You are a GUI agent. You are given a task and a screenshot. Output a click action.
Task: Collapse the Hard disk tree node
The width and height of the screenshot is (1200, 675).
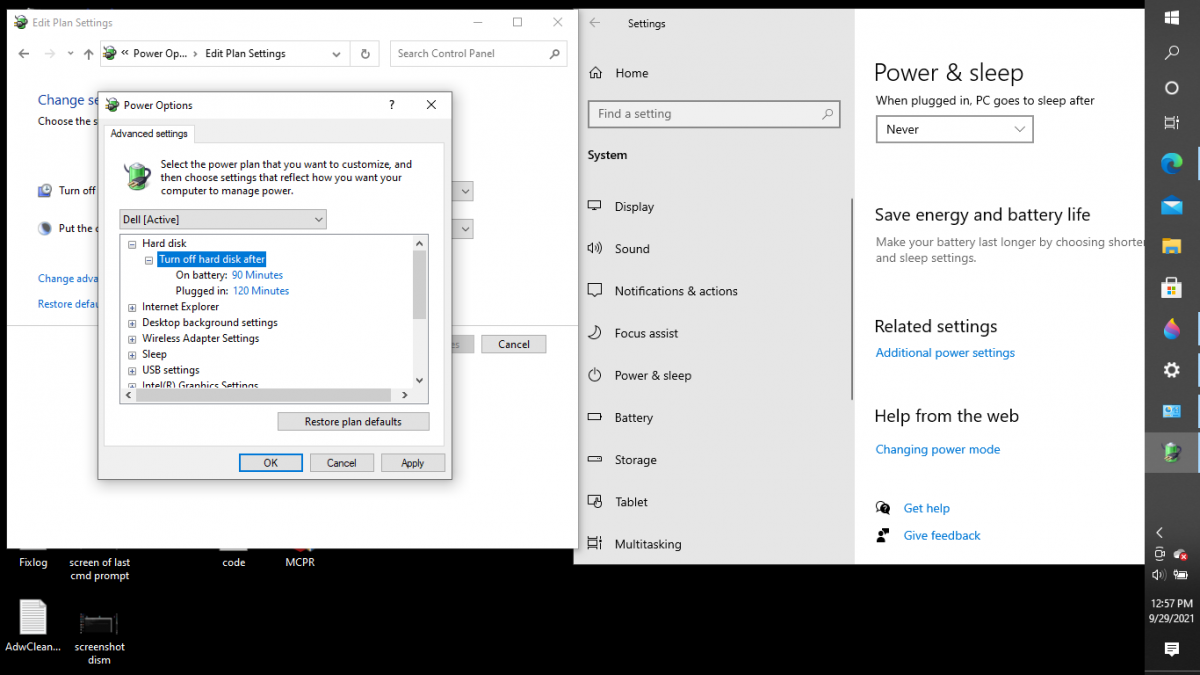132,244
